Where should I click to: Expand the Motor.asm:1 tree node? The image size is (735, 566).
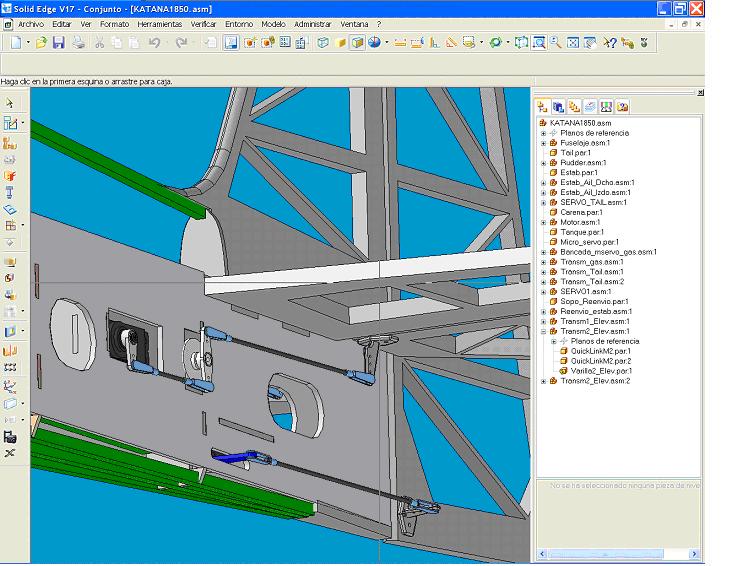[543, 222]
